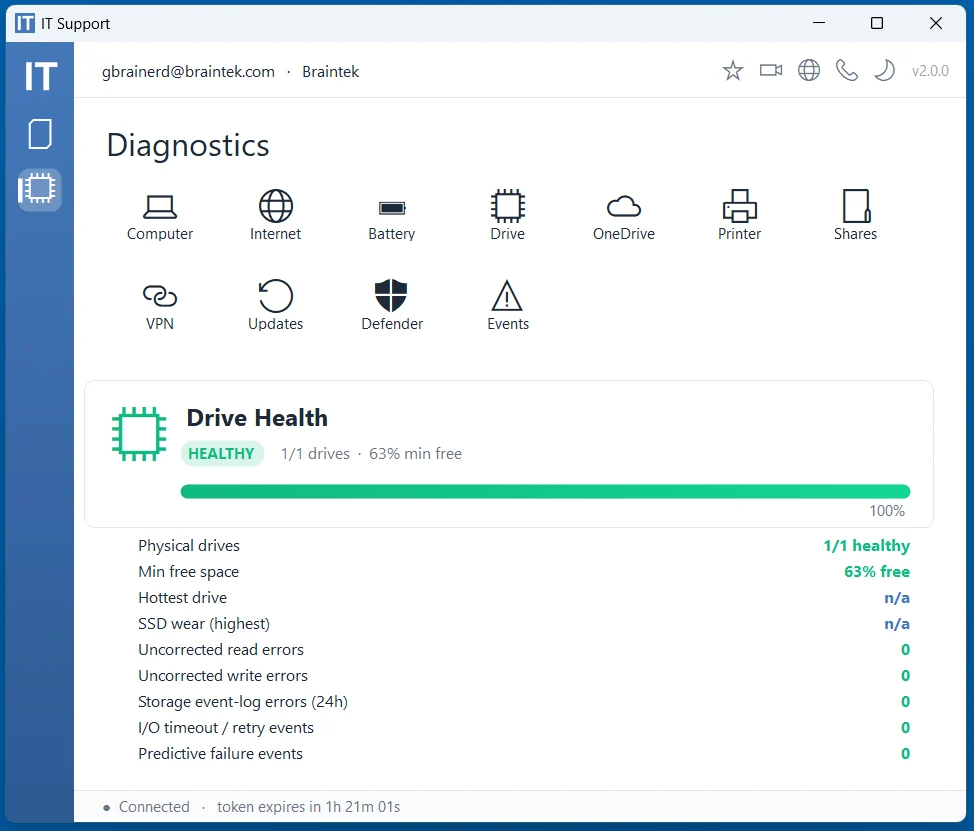Click the gbrainerd@braintek.com account text
974x831 pixels.
click(188, 72)
